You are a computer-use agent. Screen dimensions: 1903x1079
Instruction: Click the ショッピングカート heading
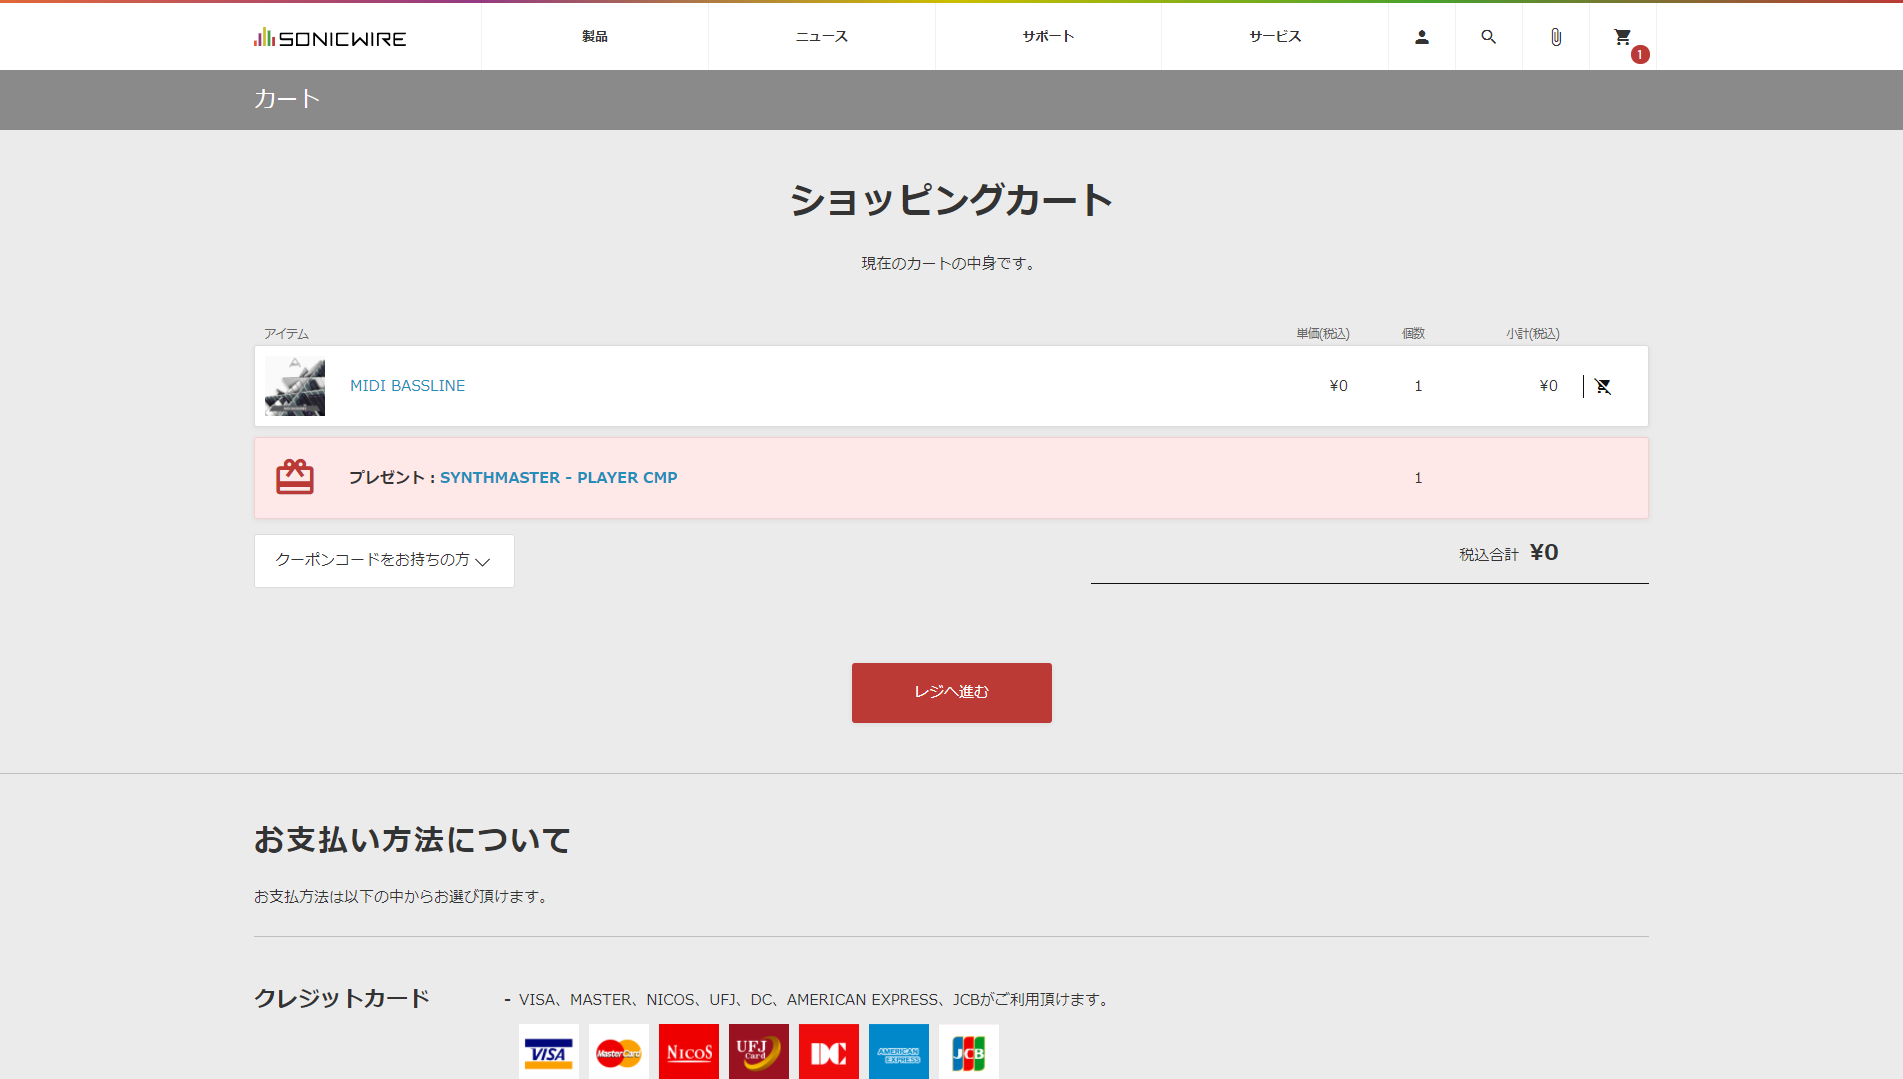(x=951, y=200)
